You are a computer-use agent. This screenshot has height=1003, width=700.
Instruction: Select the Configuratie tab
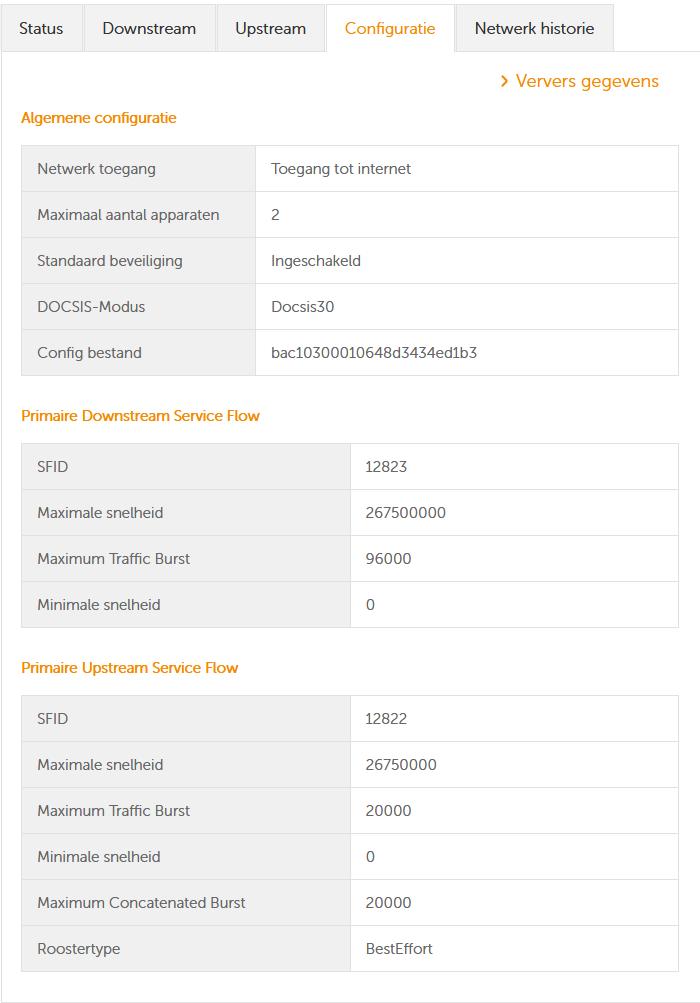point(390,28)
